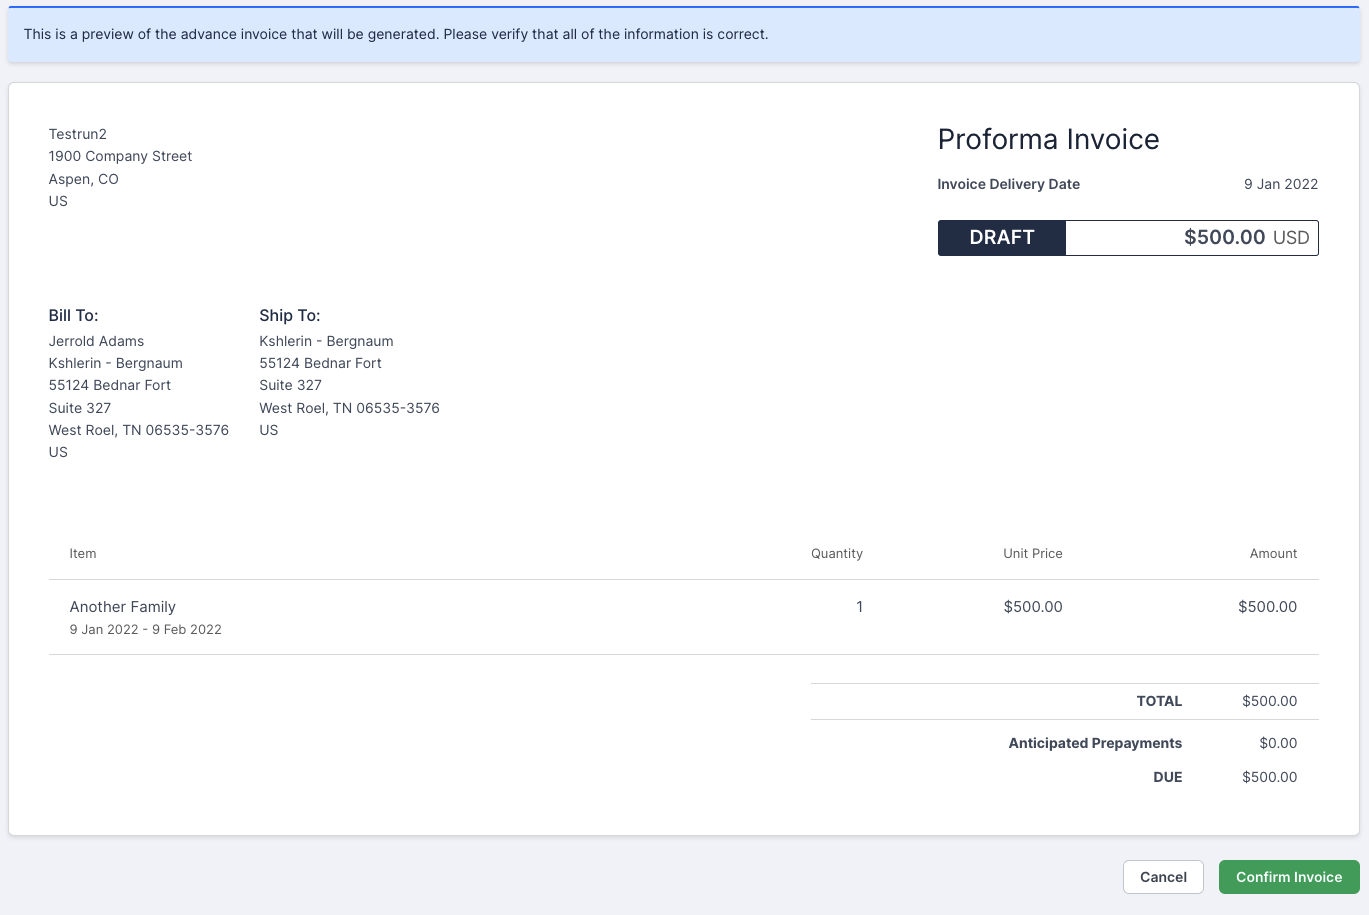Click the Item column header
The height and width of the screenshot is (915, 1369).
83,554
